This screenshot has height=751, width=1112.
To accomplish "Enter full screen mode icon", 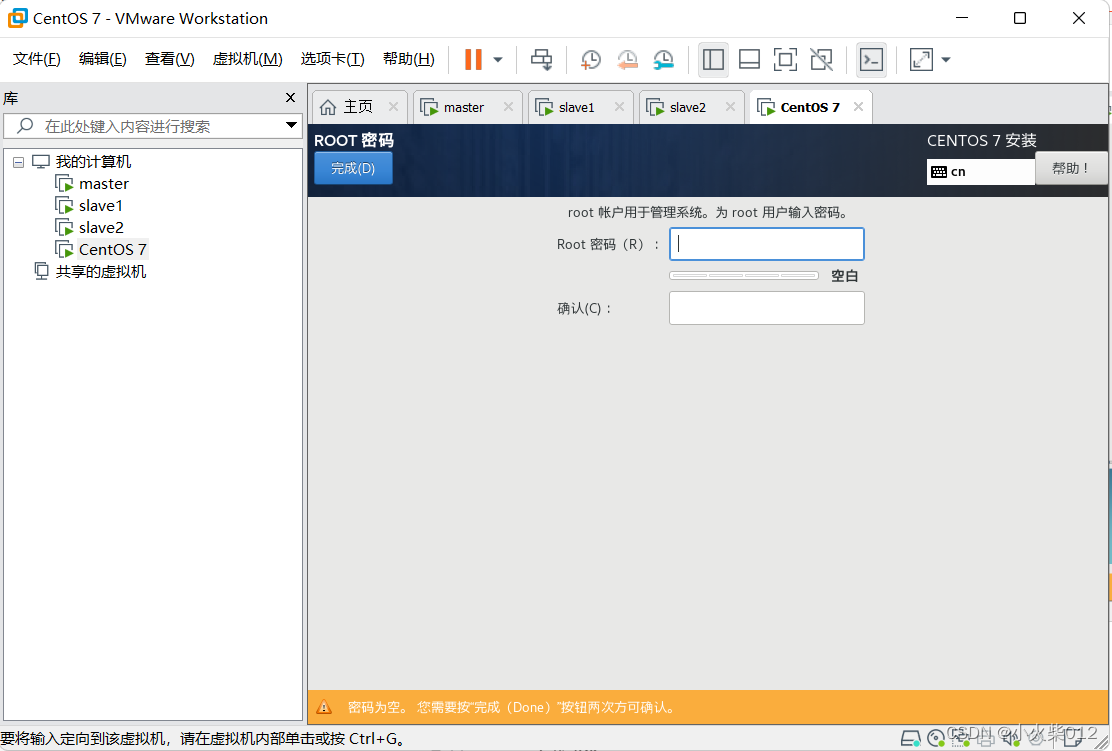I will (785, 60).
